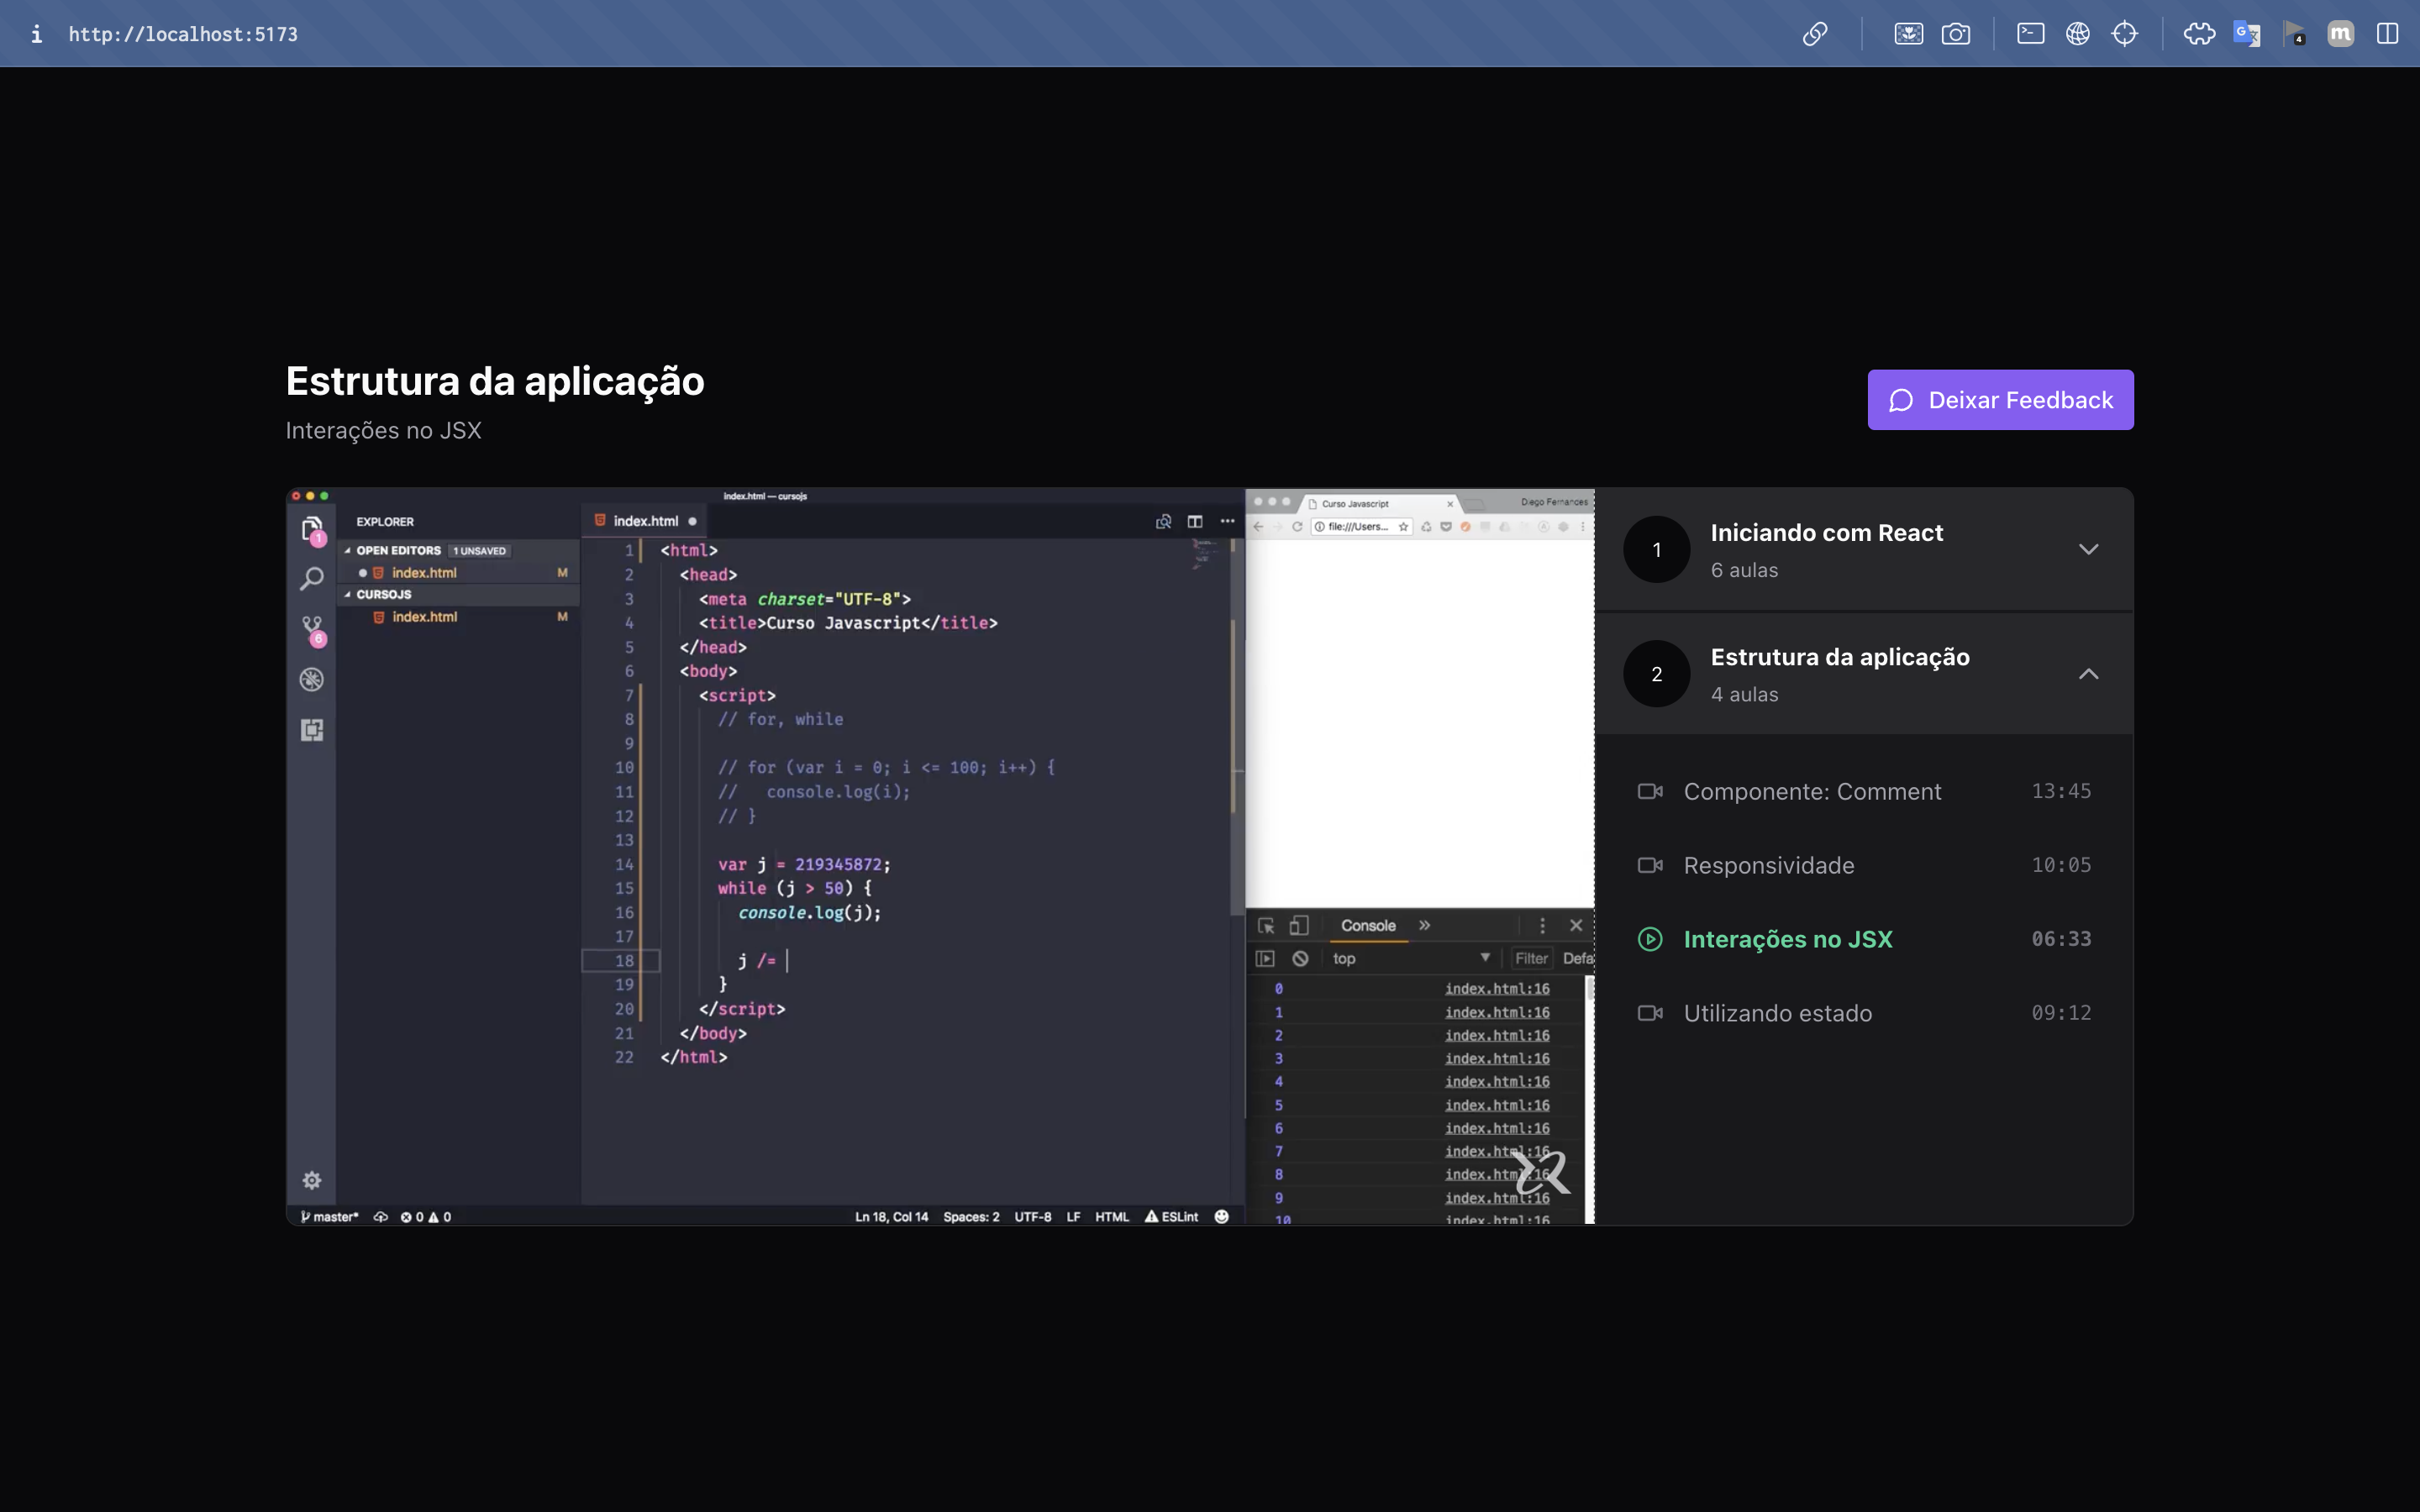This screenshot has height=1512, width=2420.
Task: Click the Interações no JSX subtitle under the heading
Action: coord(383,430)
